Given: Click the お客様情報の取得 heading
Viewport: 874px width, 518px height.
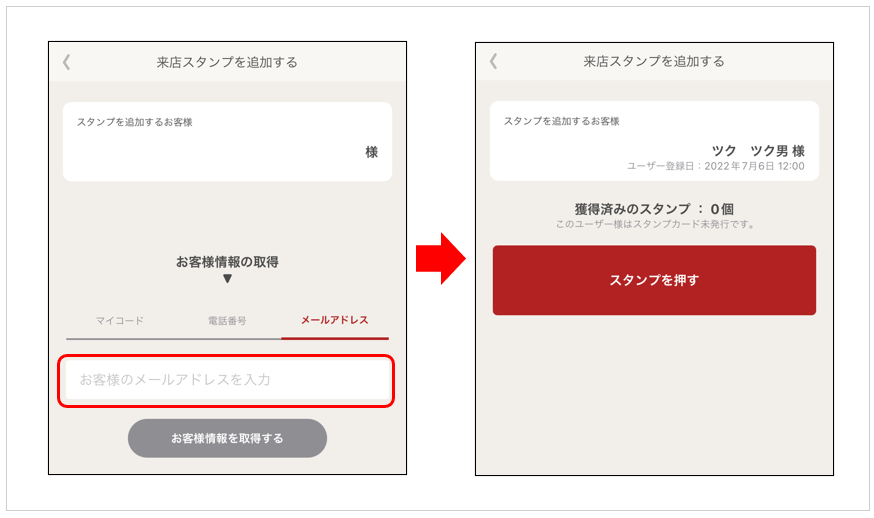Looking at the screenshot, I should (227, 262).
